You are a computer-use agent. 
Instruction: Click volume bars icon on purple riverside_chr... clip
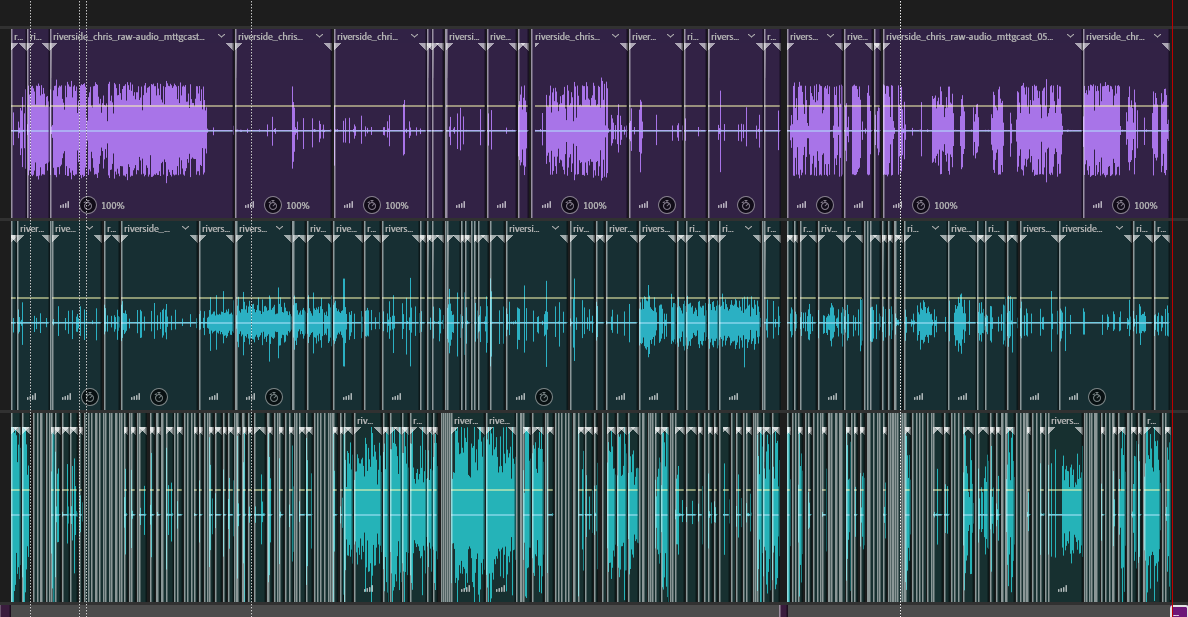(1097, 205)
